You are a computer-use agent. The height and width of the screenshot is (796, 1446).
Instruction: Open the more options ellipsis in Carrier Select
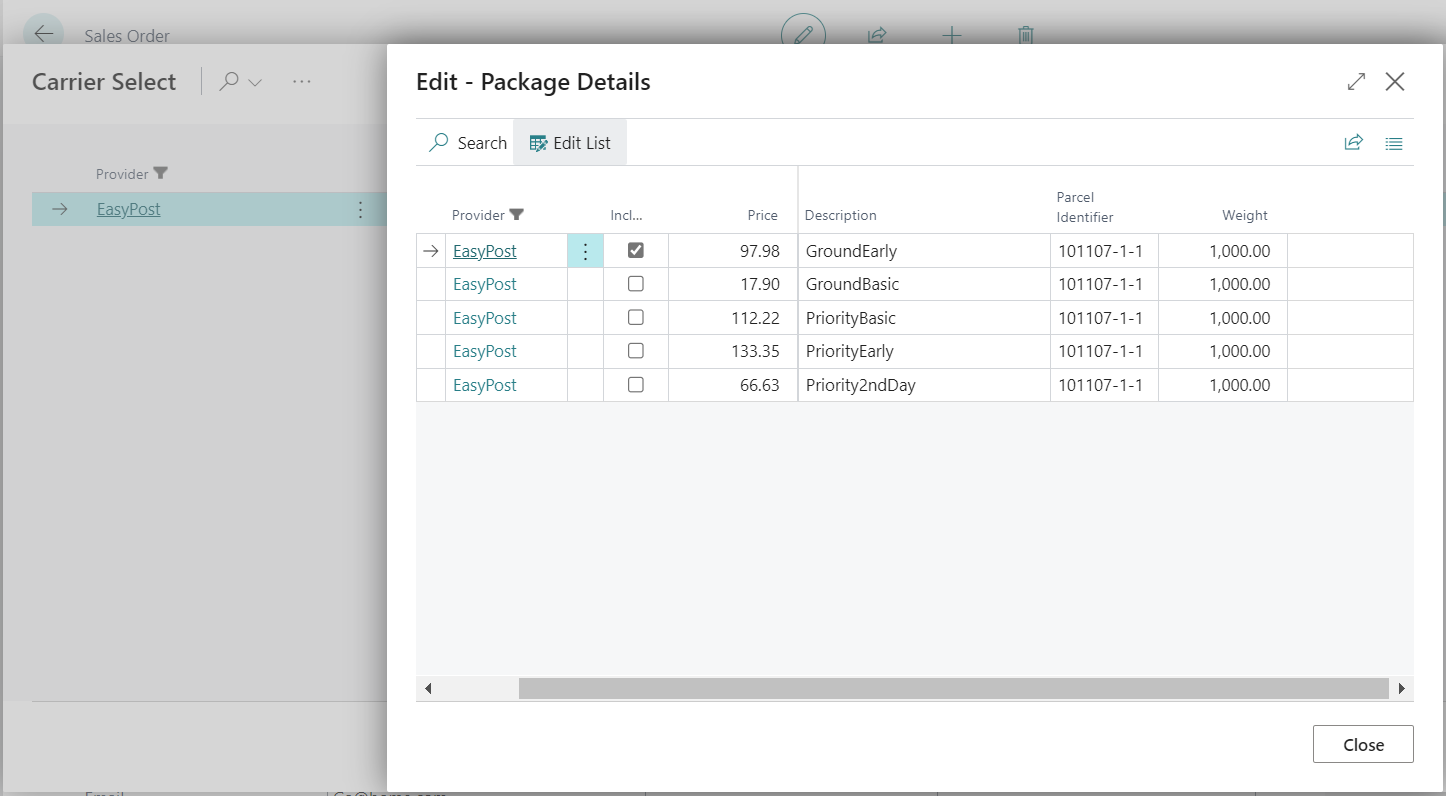tap(302, 82)
